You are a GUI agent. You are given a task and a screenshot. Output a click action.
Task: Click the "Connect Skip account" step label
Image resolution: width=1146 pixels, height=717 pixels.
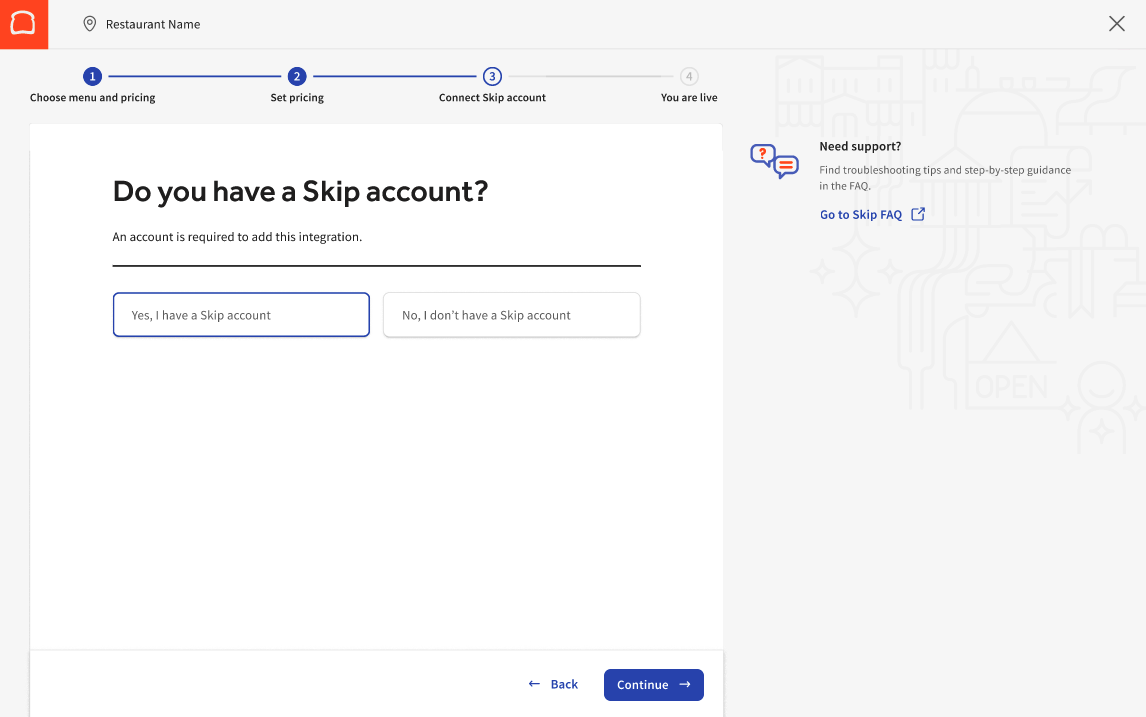point(492,98)
